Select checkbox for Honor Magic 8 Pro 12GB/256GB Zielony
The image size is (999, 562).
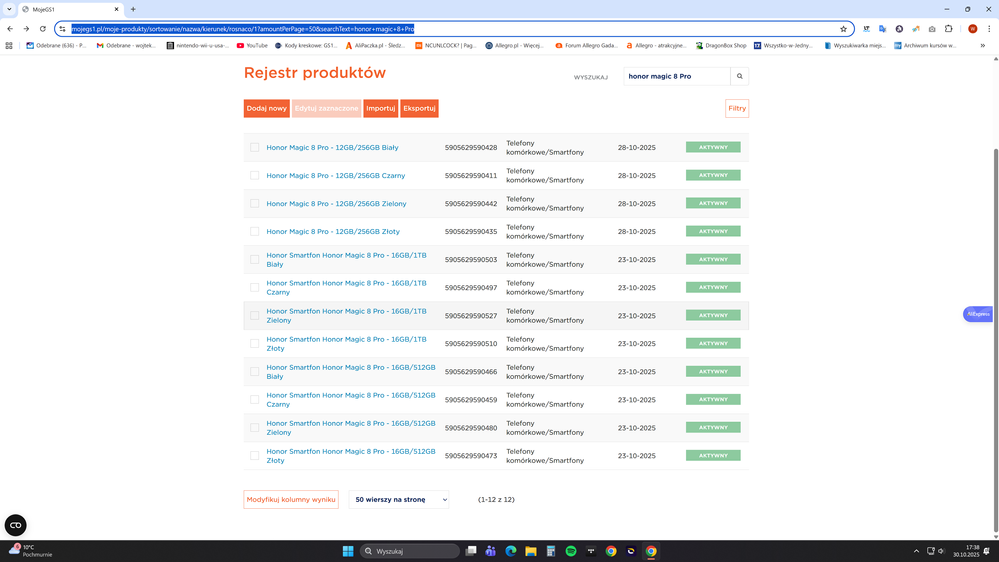click(x=255, y=204)
